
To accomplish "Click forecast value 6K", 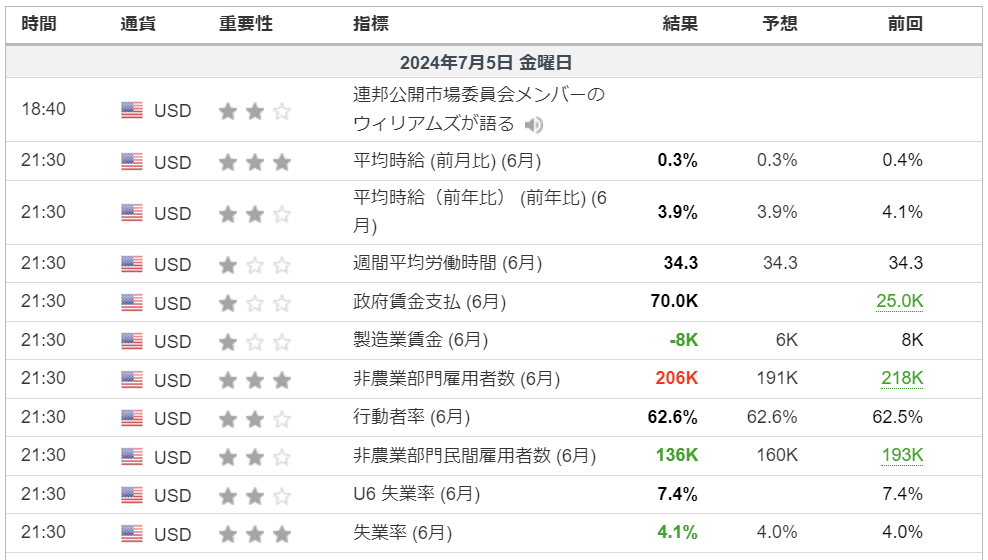I will [x=786, y=340].
